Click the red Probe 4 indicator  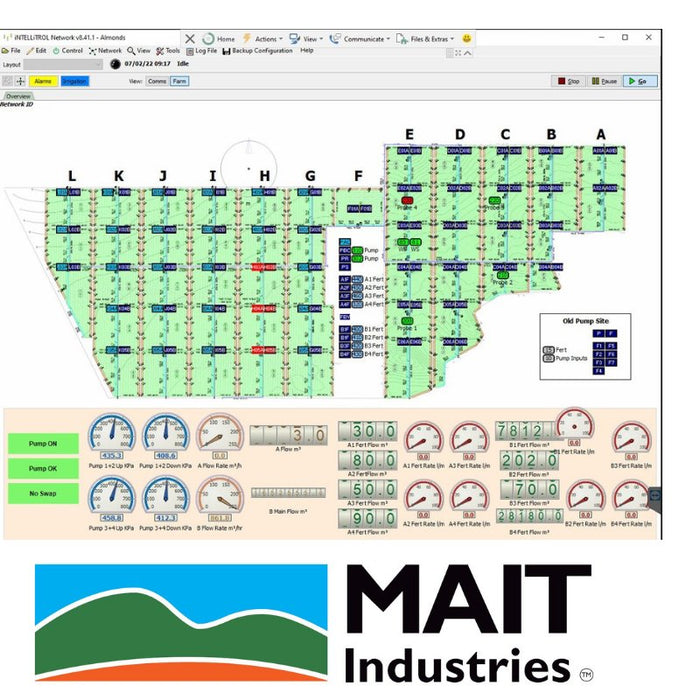[x=407, y=201]
